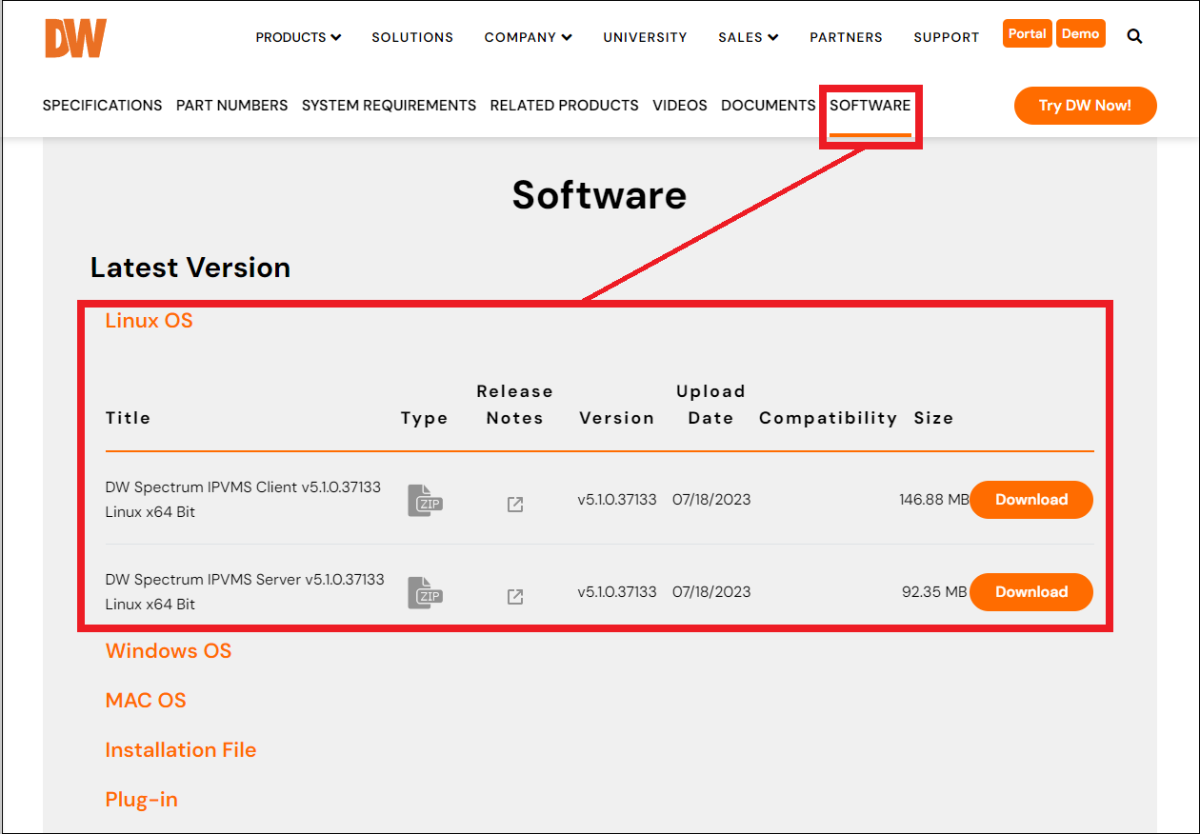The height and width of the screenshot is (834, 1200).
Task: Expand the Plug-in section
Action: (x=141, y=799)
